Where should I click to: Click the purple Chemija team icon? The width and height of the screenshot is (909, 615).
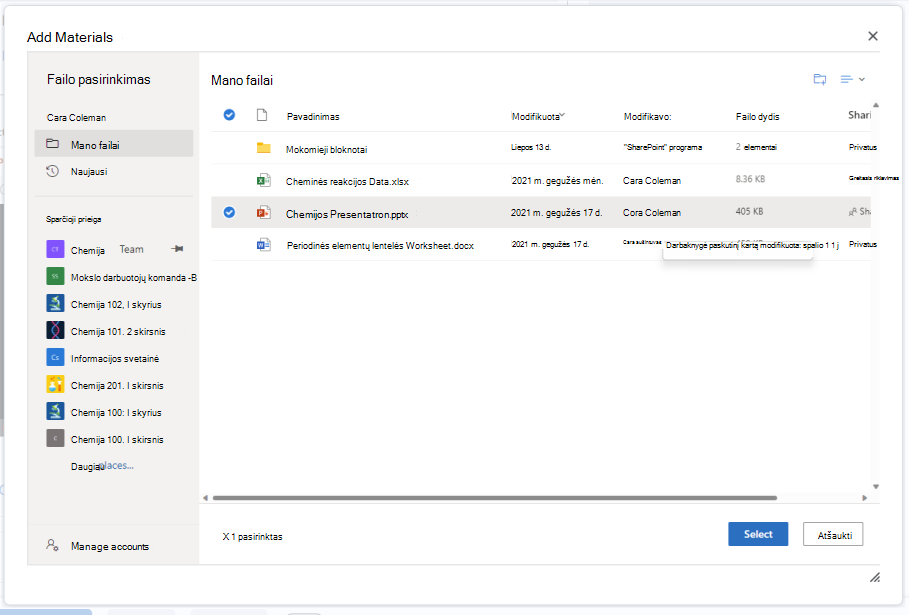click(55, 250)
